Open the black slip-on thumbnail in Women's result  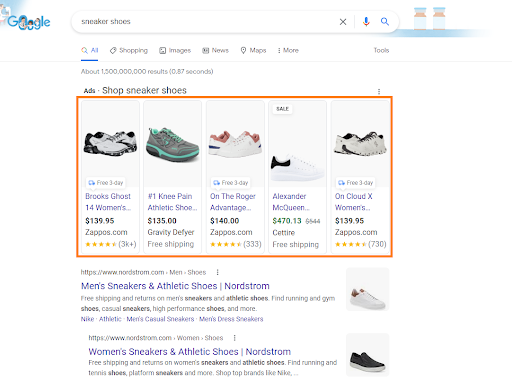coord(367,355)
